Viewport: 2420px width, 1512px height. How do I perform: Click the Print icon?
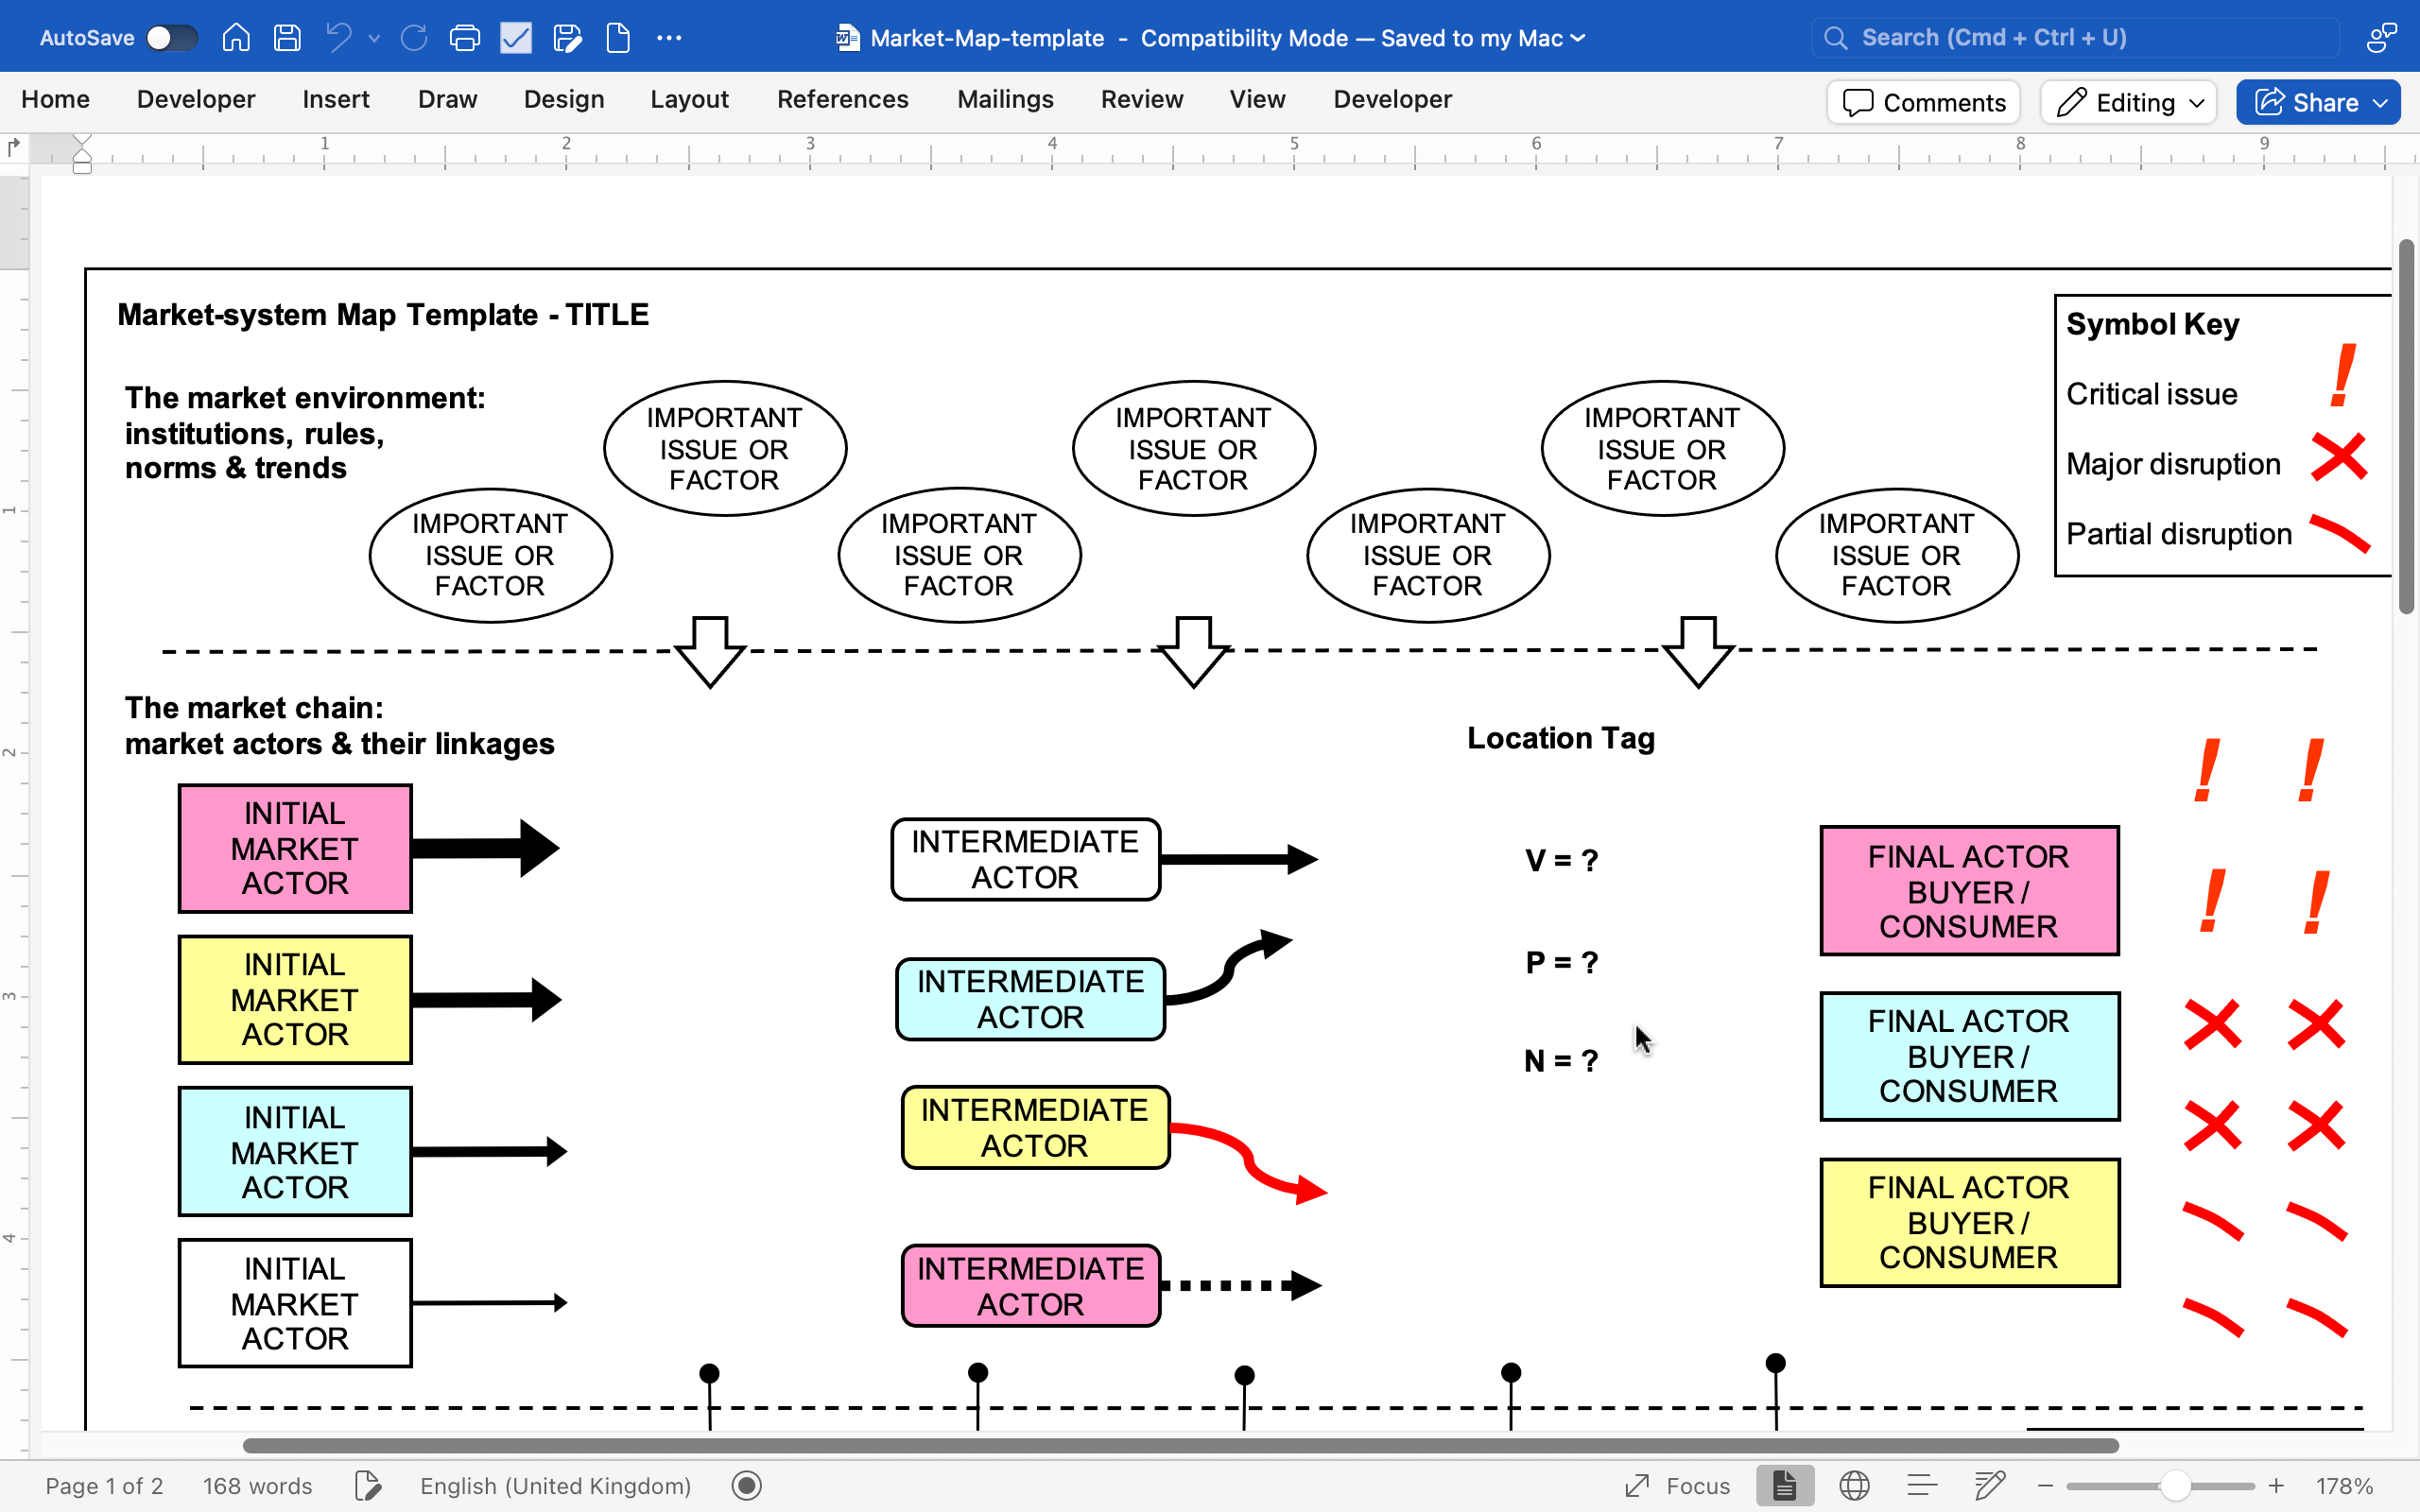pos(465,38)
